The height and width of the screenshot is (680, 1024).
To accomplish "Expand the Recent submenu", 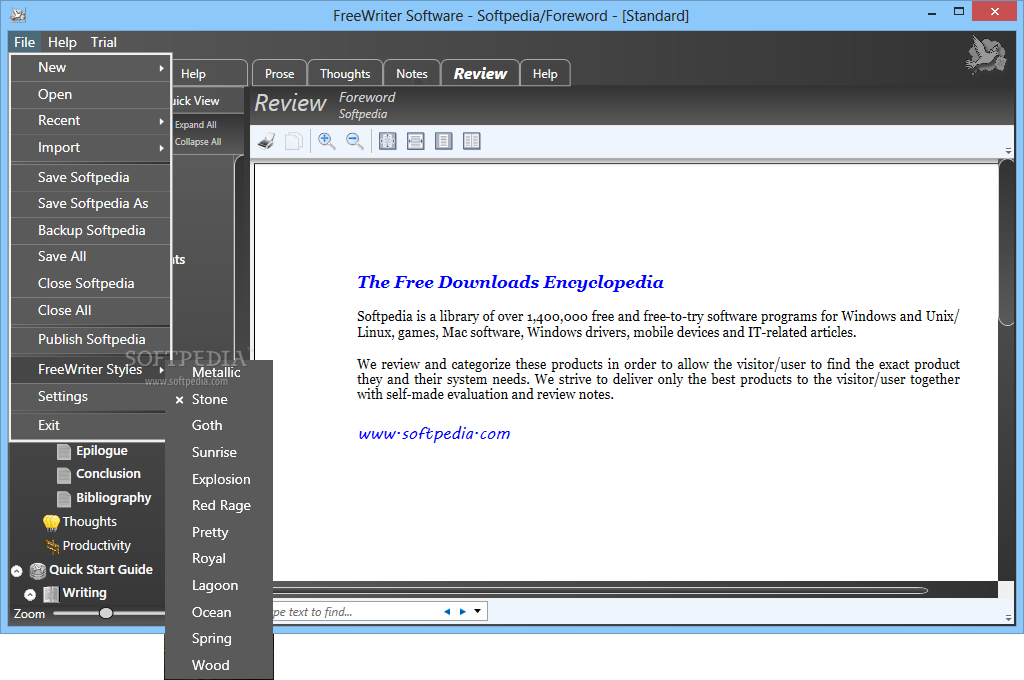I will 91,121.
